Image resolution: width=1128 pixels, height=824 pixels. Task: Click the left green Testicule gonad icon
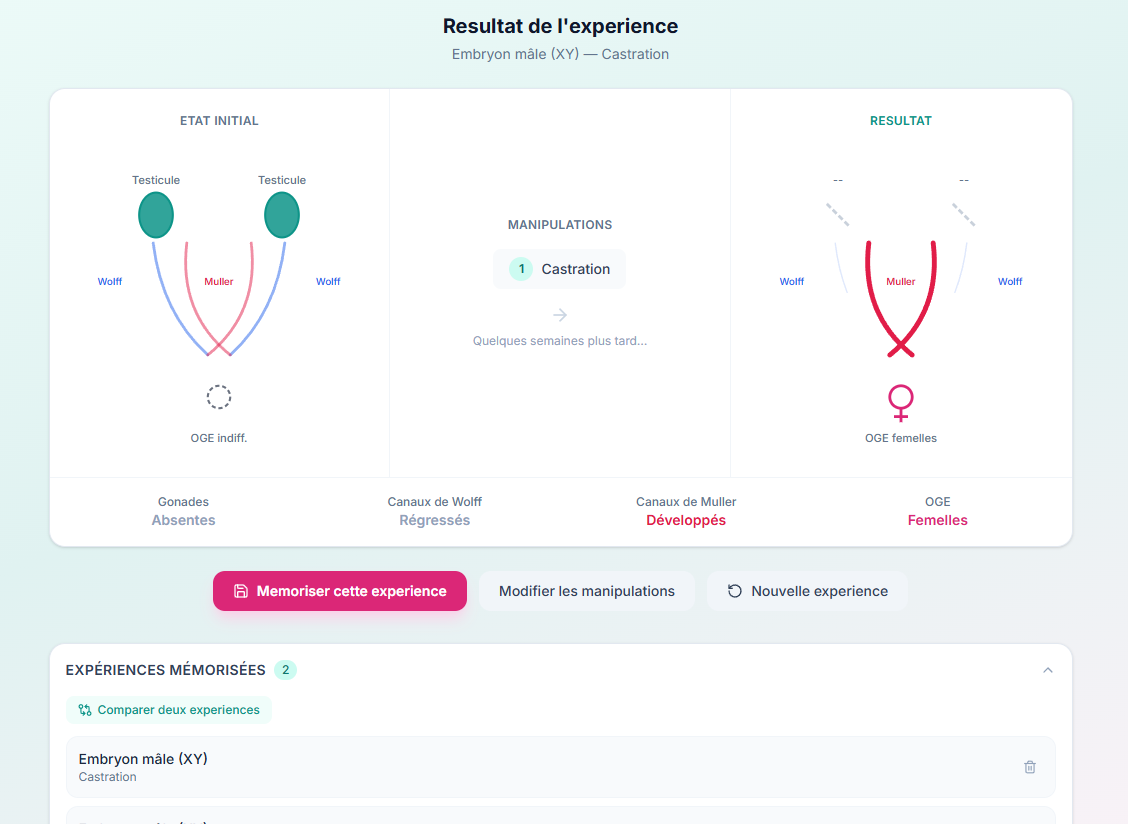(x=156, y=215)
